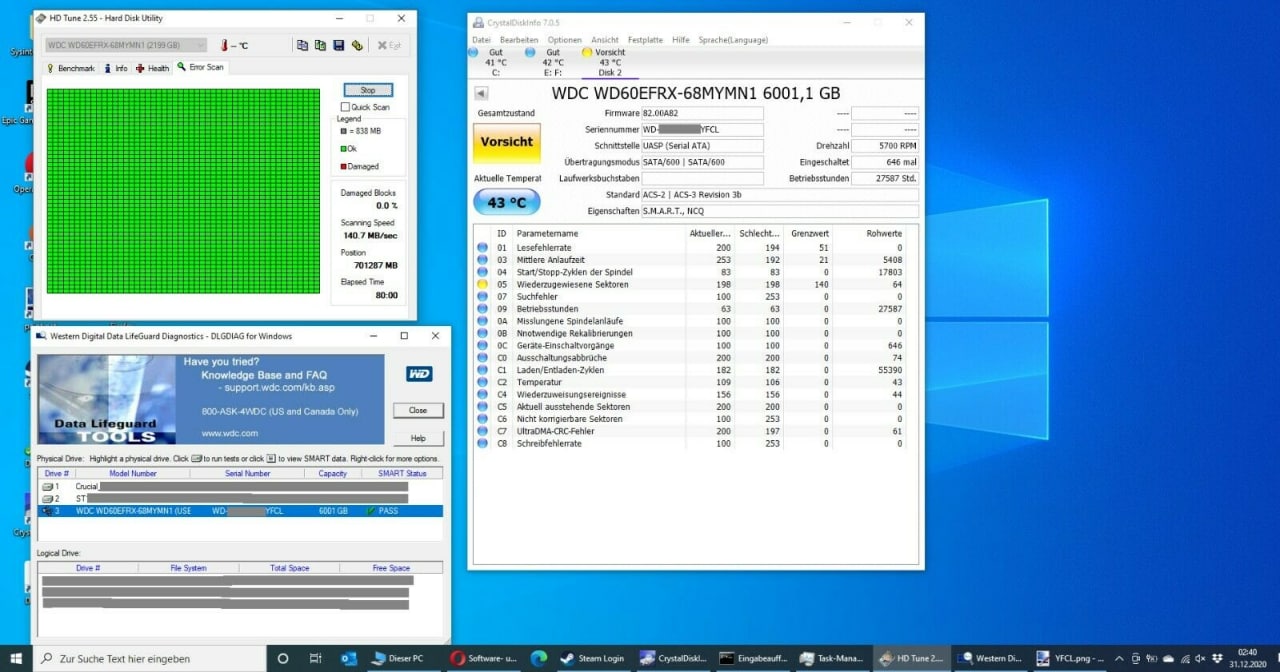The height and width of the screenshot is (672, 1280).
Task: Switch to Health tab in HD Tune
Action: (153, 68)
